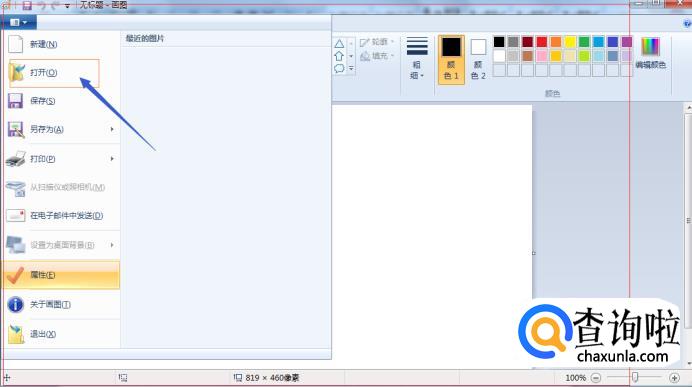The height and width of the screenshot is (387, 692).
Task: Click the email send envelope icon
Action: (15, 215)
